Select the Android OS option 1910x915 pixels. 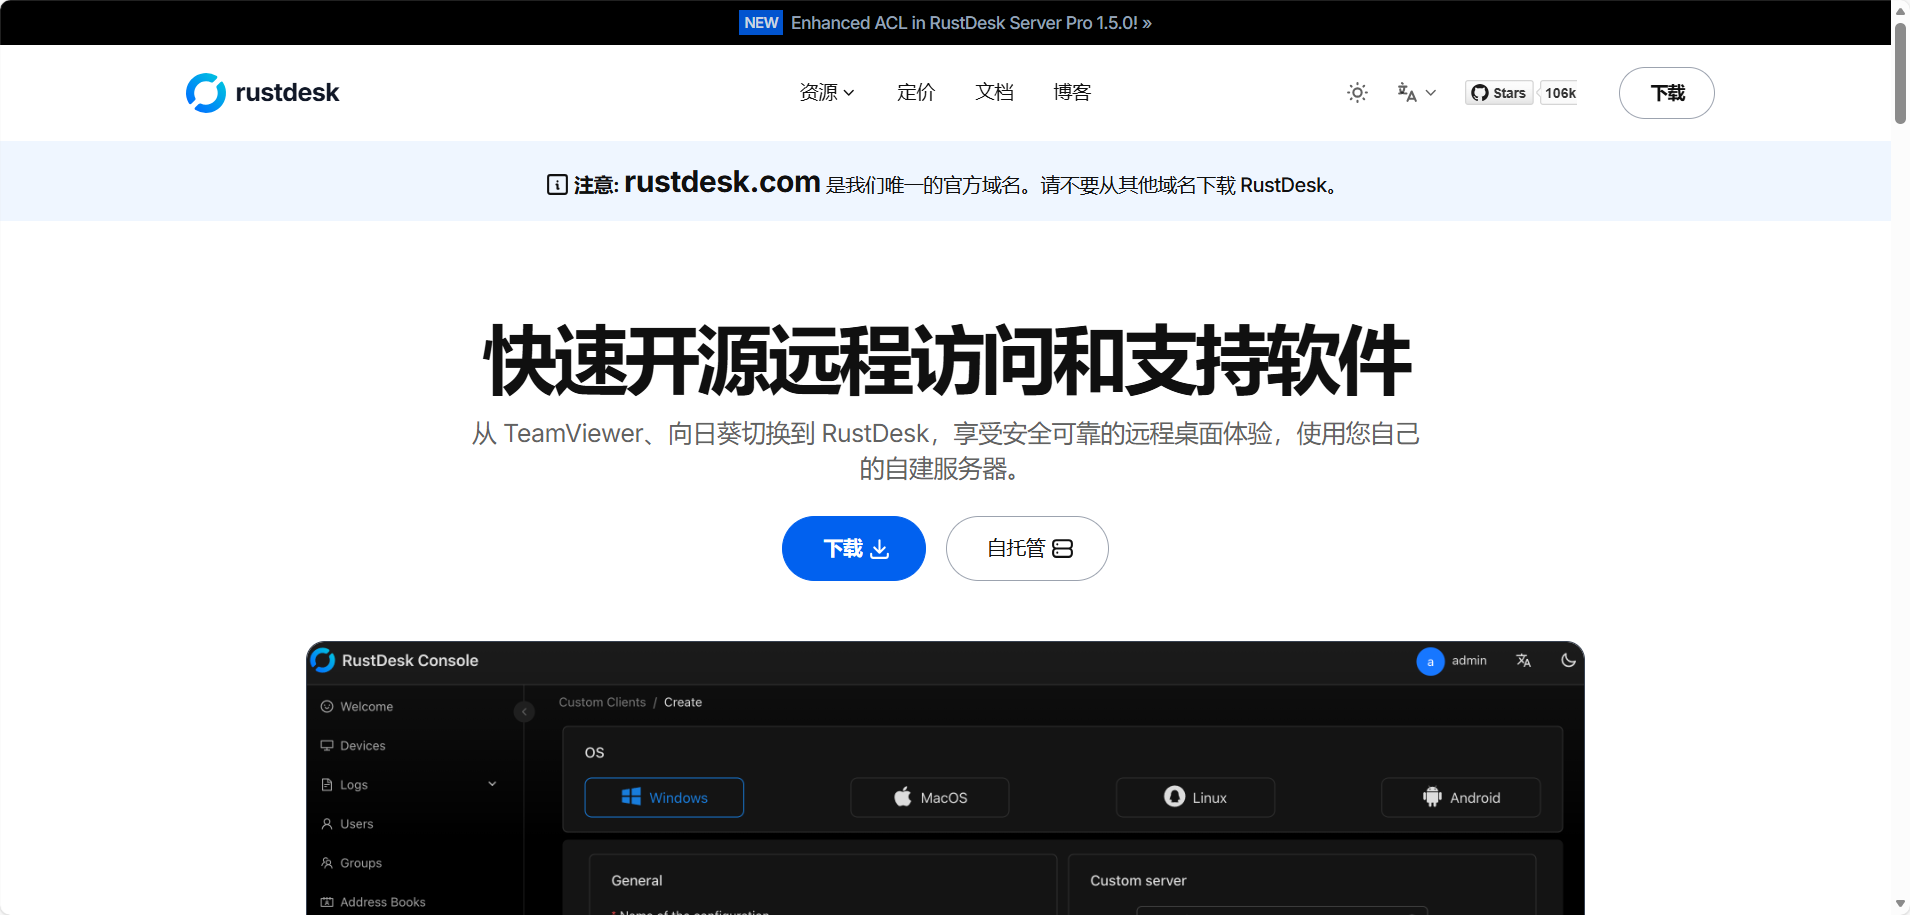point(1461,797)
